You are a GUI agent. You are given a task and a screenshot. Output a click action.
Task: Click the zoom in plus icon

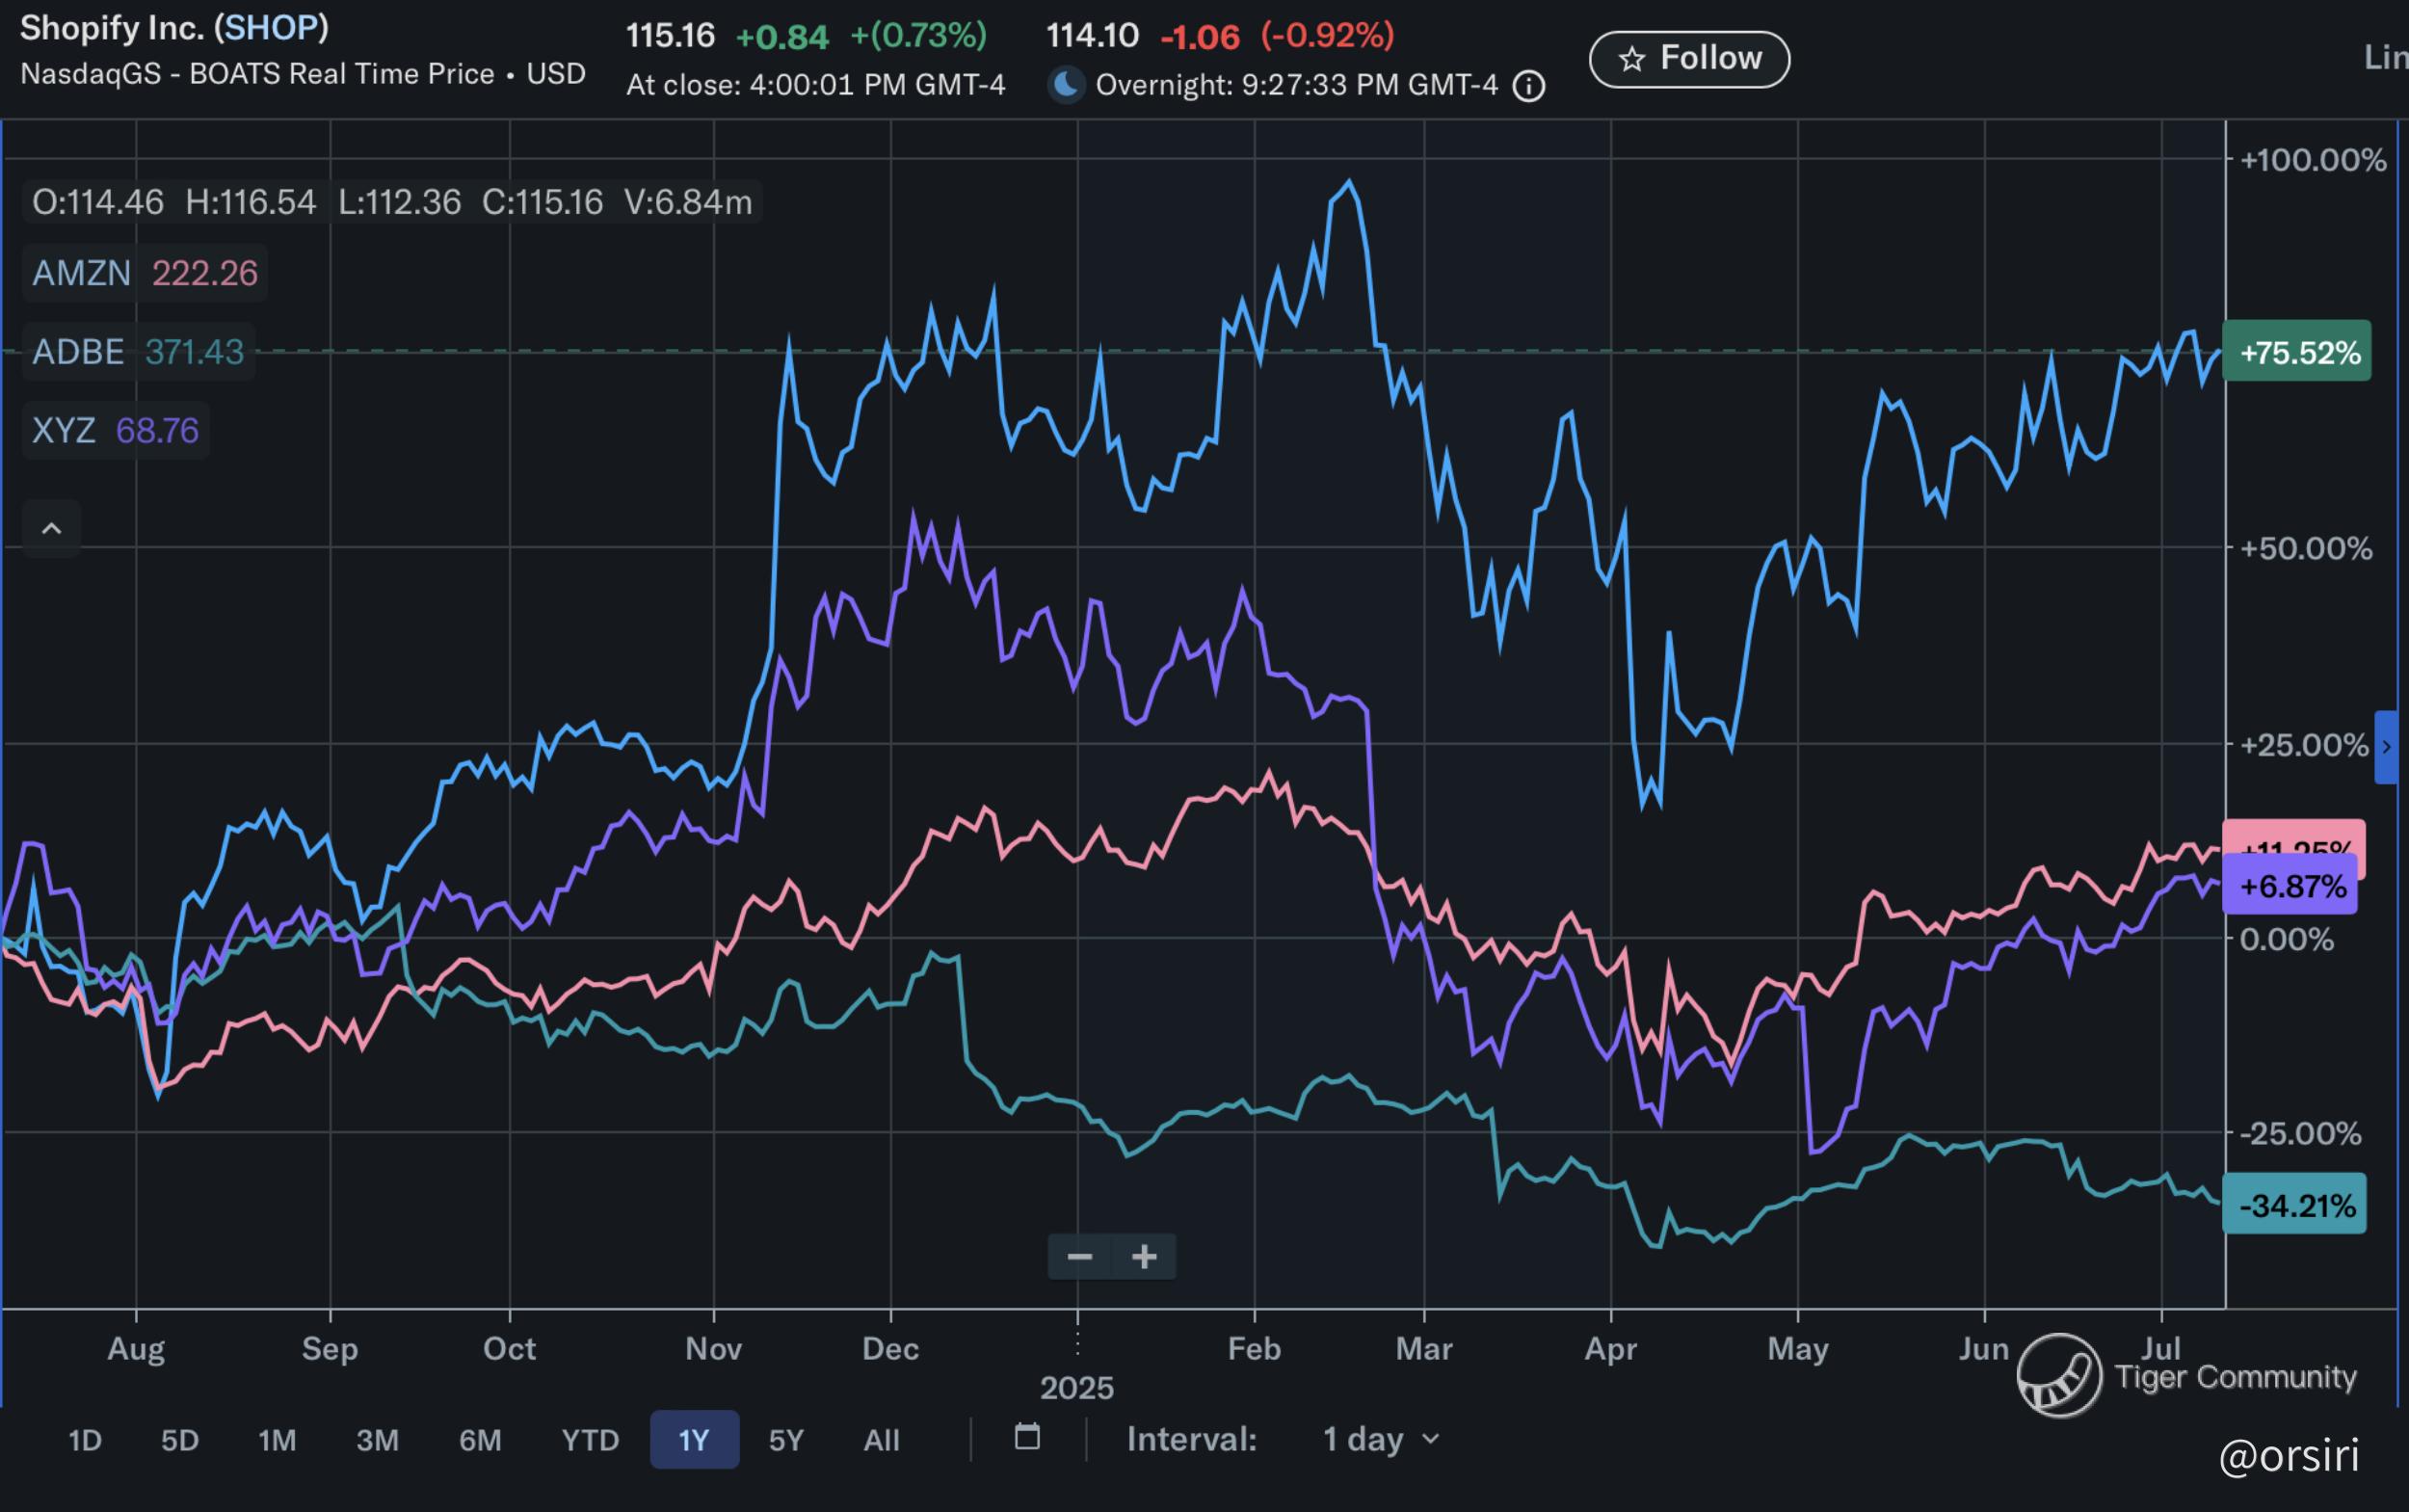[x=1144, y=1257]
